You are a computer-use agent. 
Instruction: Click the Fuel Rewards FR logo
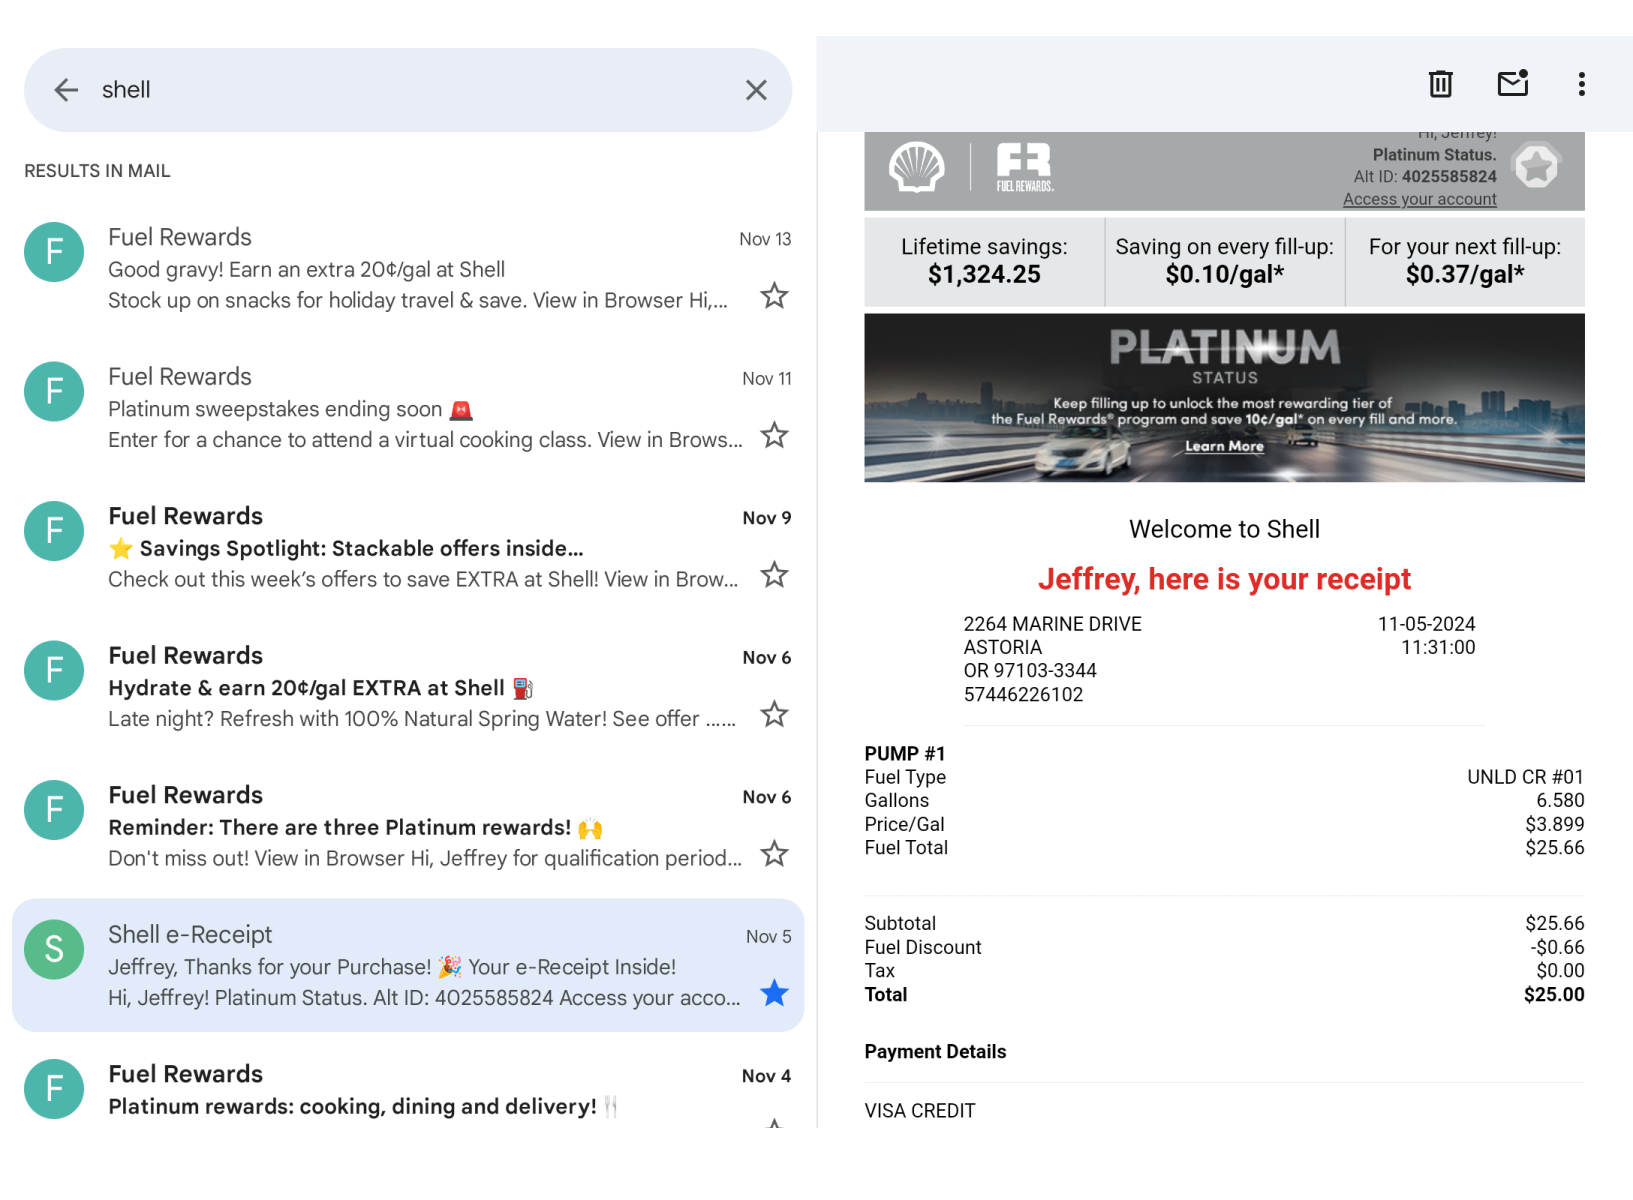tap(1024, 167)
